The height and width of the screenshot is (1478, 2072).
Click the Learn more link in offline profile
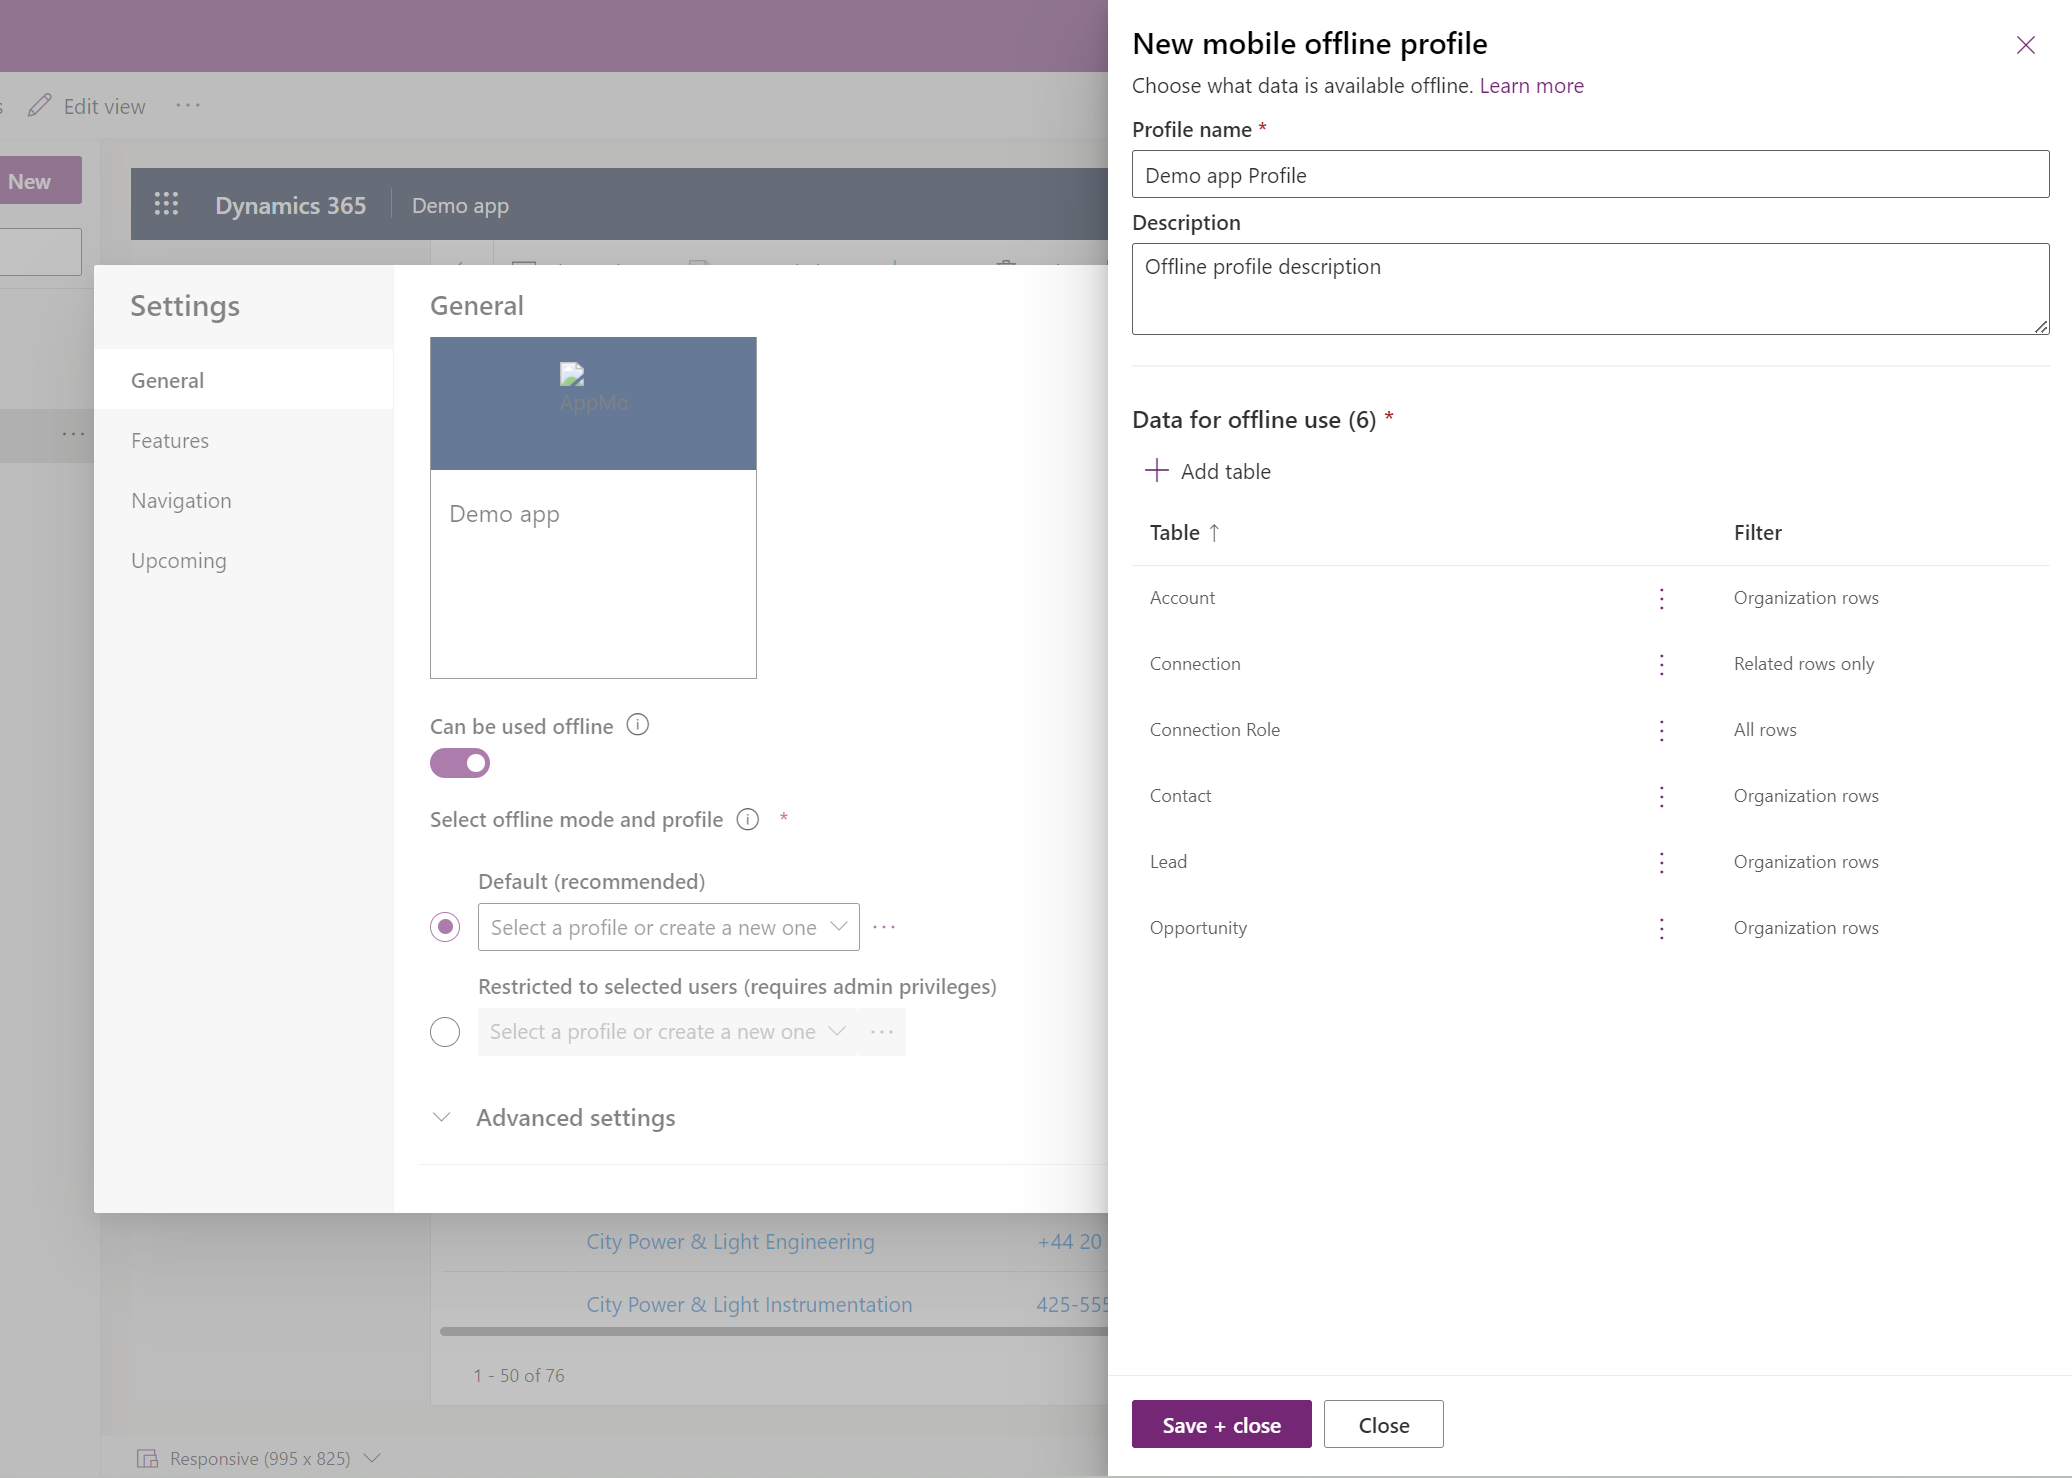point(1532,83)
